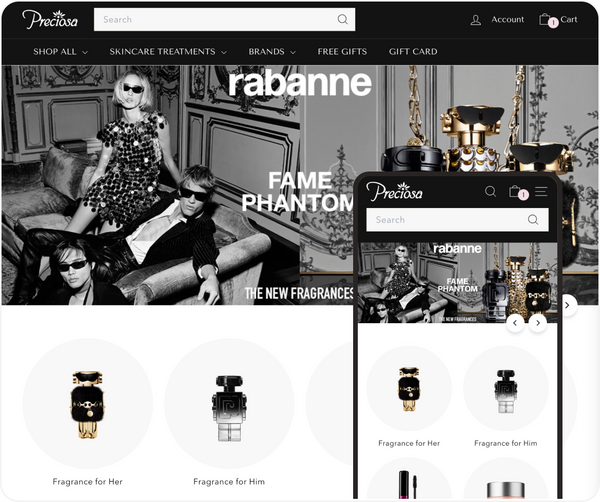Advance desktop carousel with right arrow
Screen dimensions: 600x502
568,304
